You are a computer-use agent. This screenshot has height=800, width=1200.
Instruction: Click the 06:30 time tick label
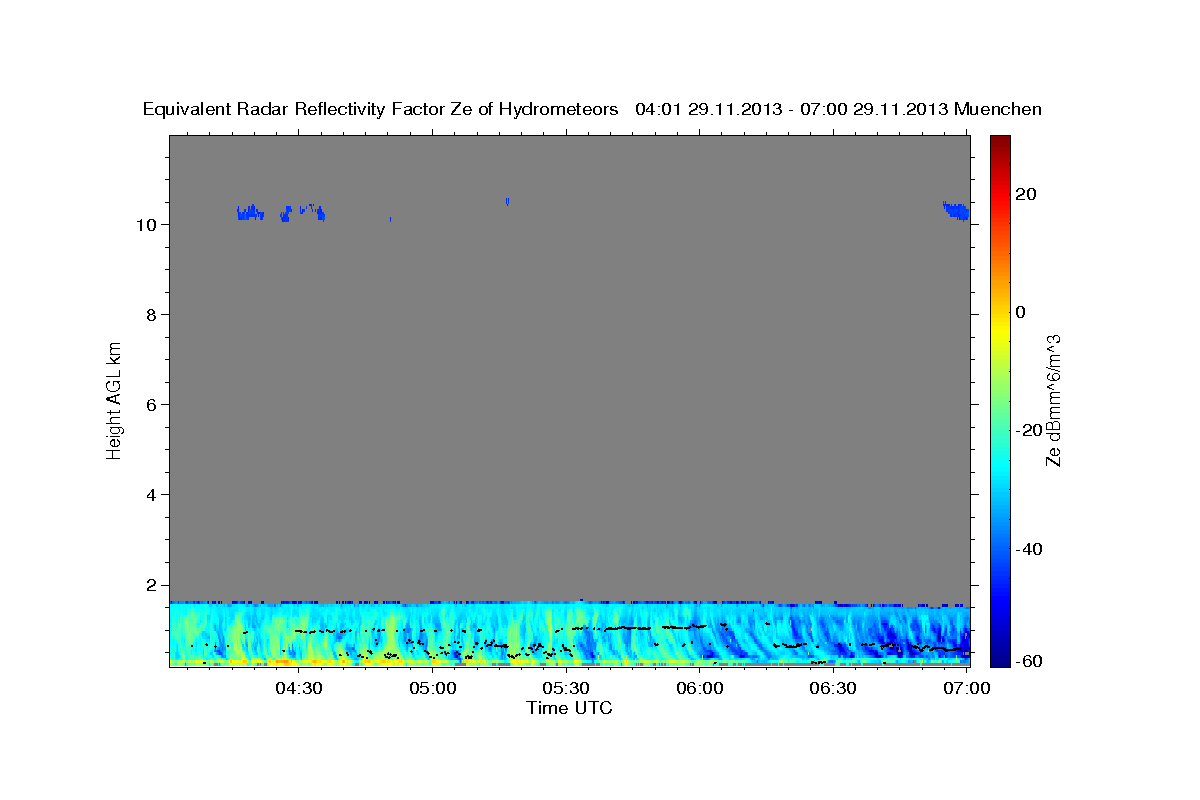833,688
